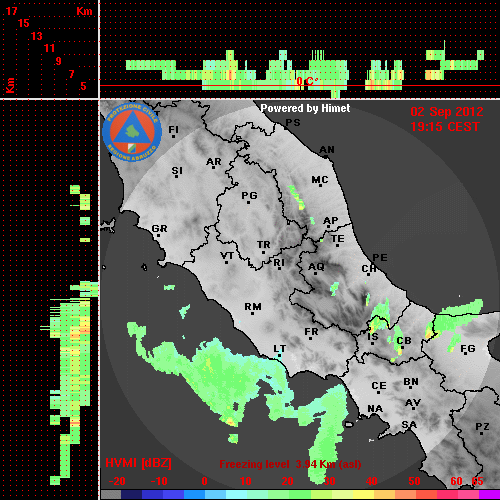This screenshot has width=500, height=500.
Task: Click the rotated vertical 'Km' axis label
Action: click(11, 85)
